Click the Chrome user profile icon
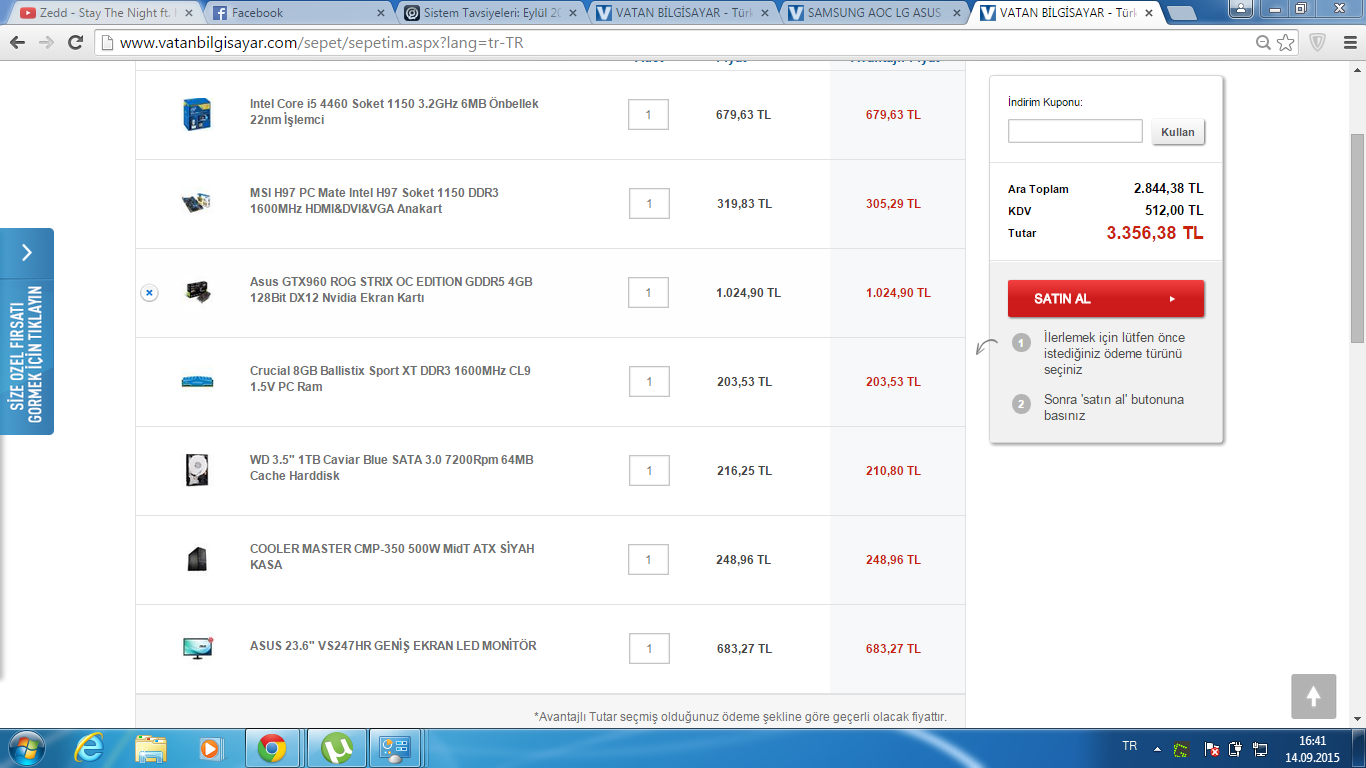1366x768 pixels. pyautogui.click(x=1240, y=8)
